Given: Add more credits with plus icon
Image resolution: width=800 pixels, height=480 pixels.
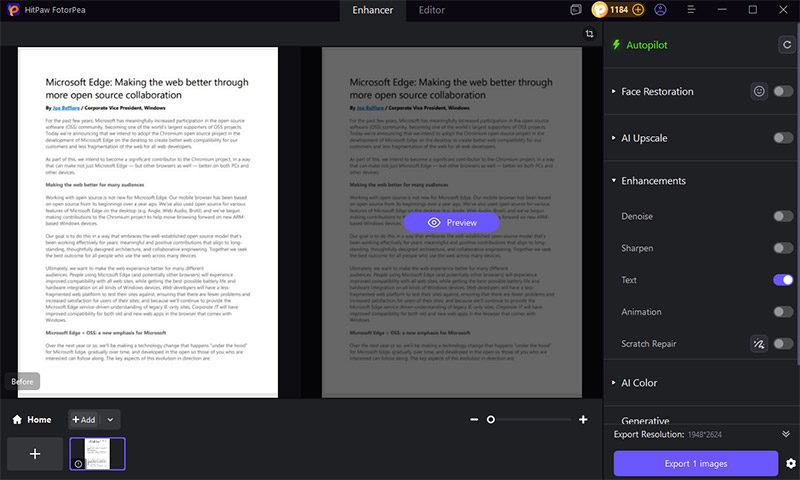Looking at the screenshot, I should tap(638, 10).
